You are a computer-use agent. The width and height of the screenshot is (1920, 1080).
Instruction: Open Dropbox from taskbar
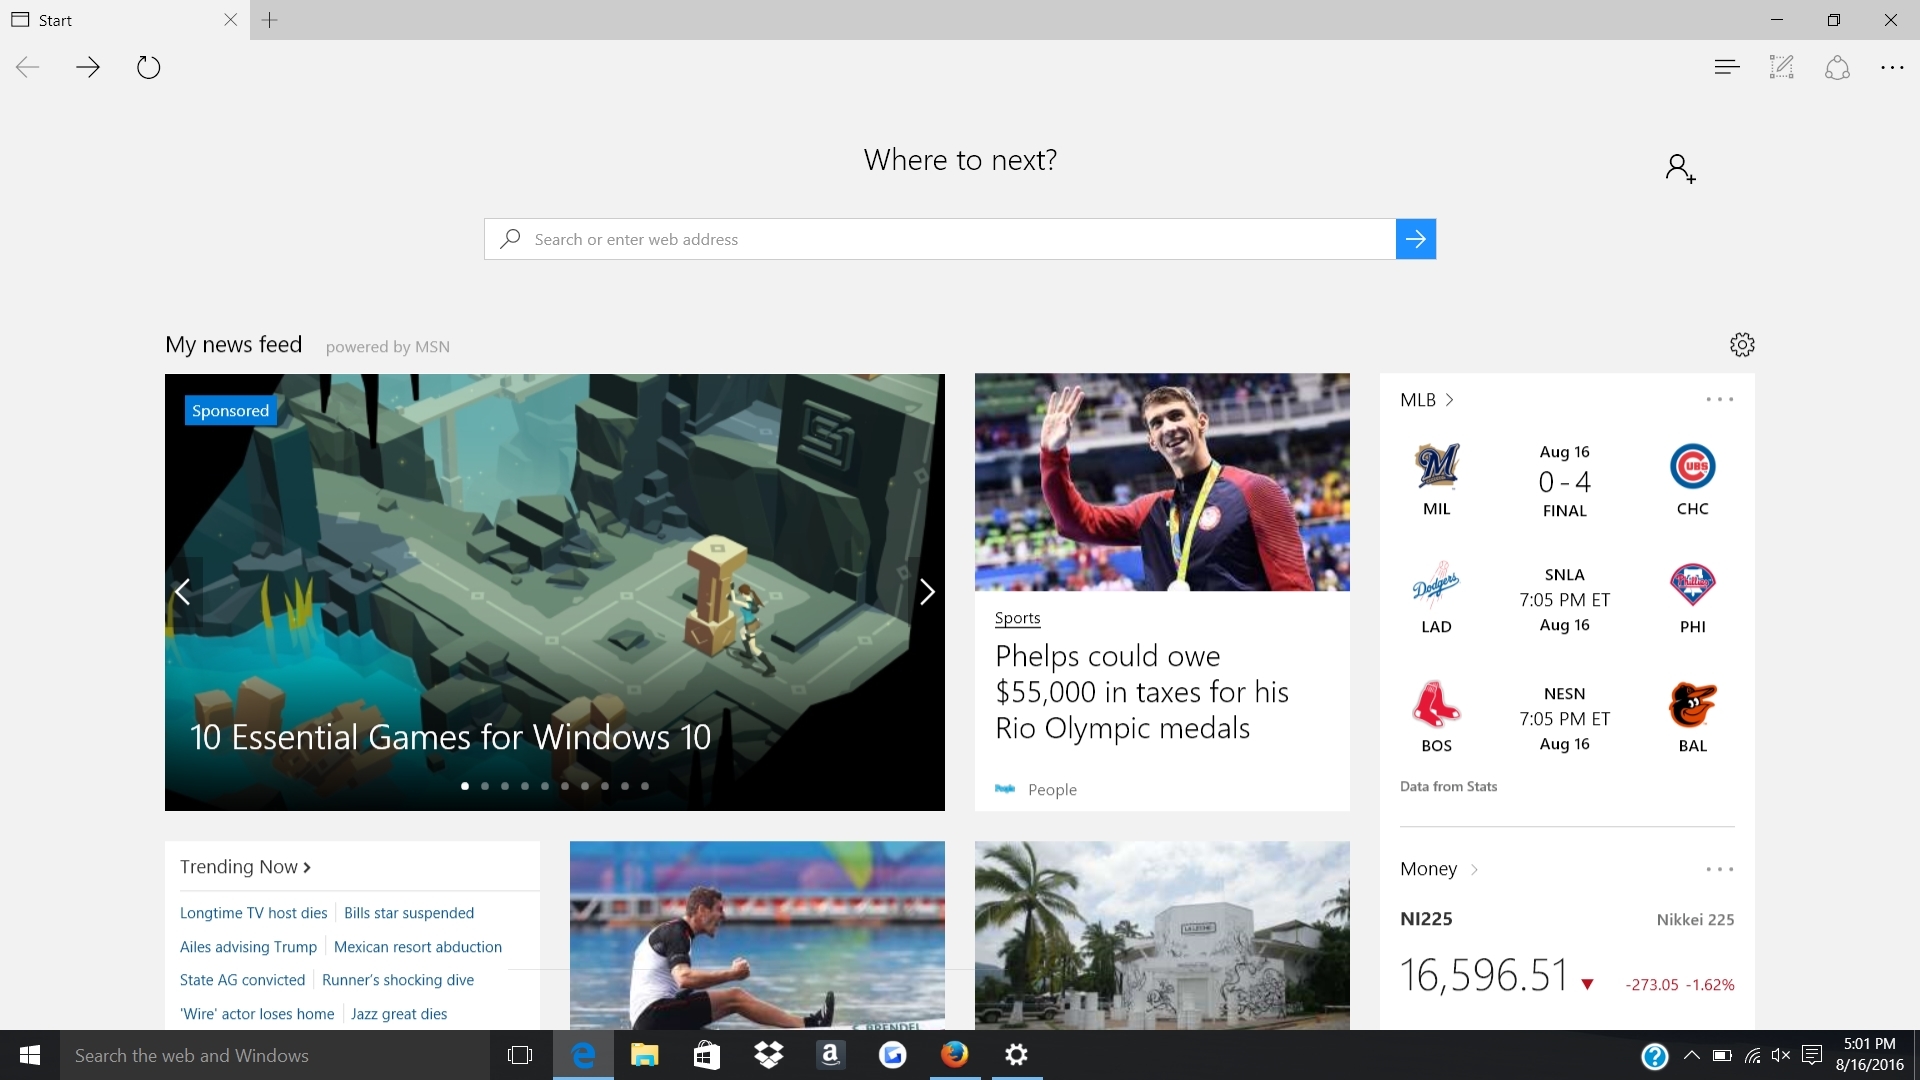click(x=769, y=1055)
